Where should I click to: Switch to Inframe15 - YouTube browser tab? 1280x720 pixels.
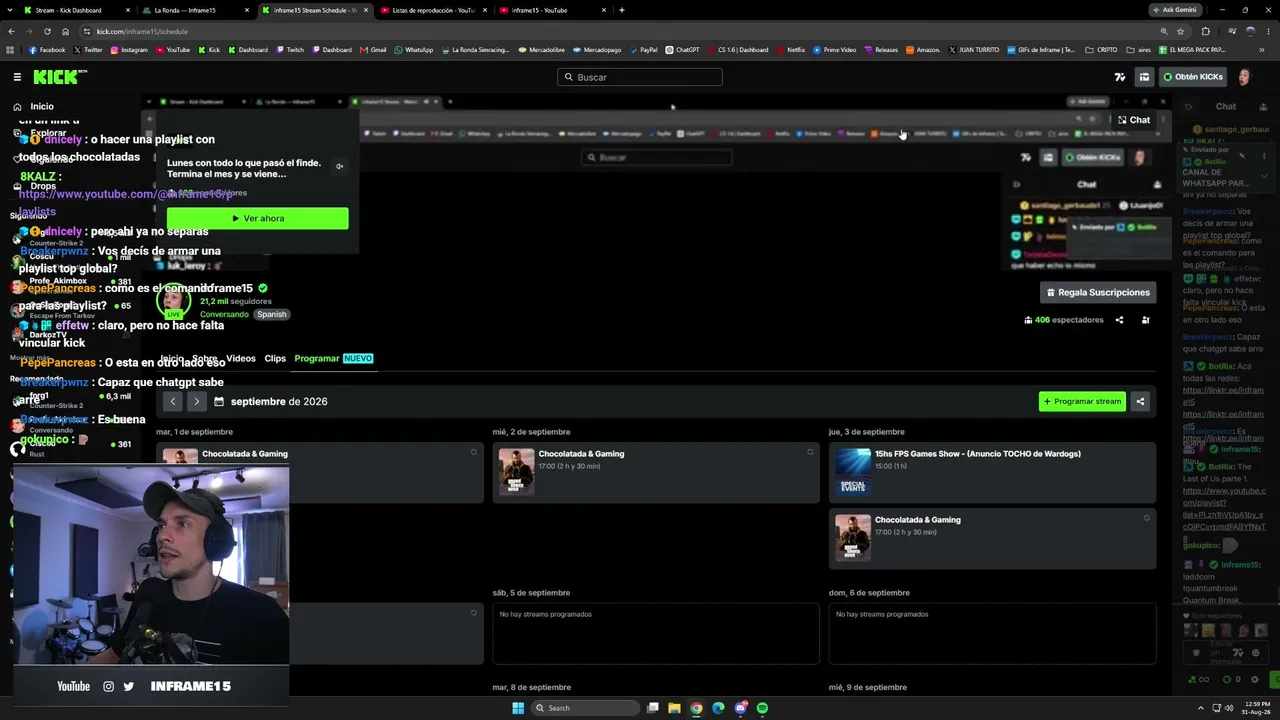[553, 10]
